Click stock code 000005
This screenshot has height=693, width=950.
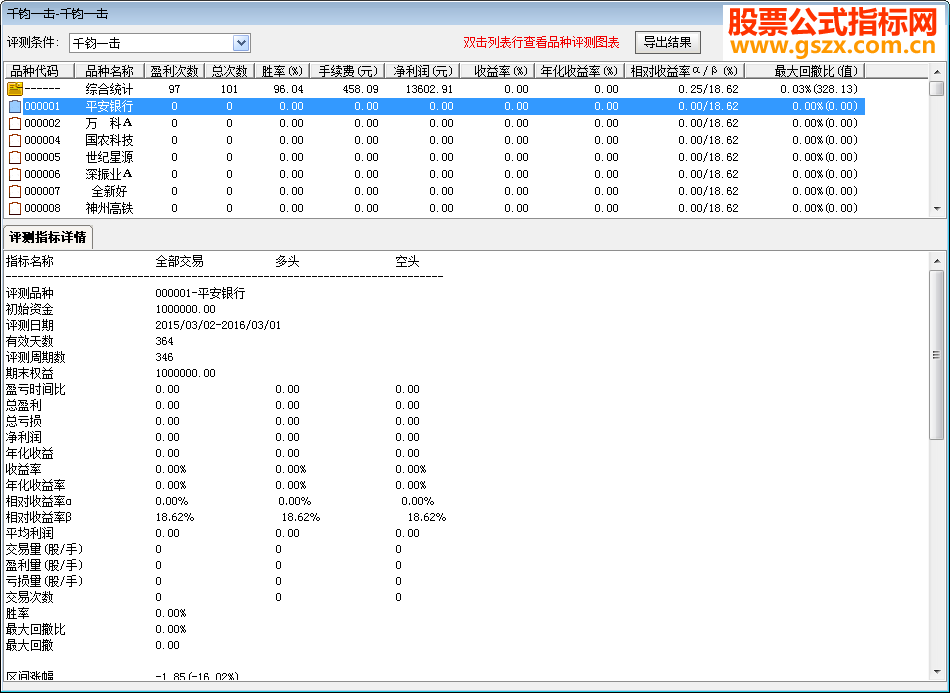pyautogui.click(x=42, y=157)
